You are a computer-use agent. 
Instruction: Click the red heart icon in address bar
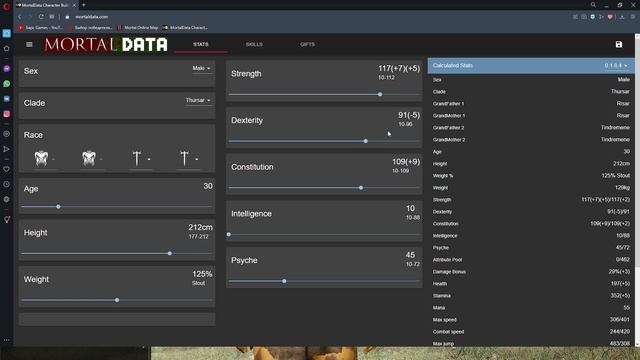pyautogui.click(x=610, y=17)
